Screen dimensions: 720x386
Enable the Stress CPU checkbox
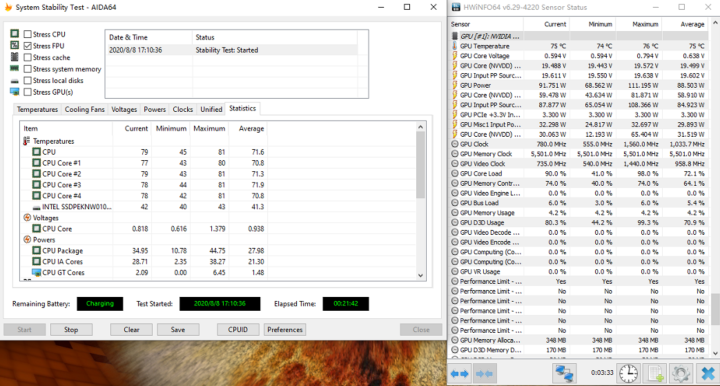(x=28, y=34)
